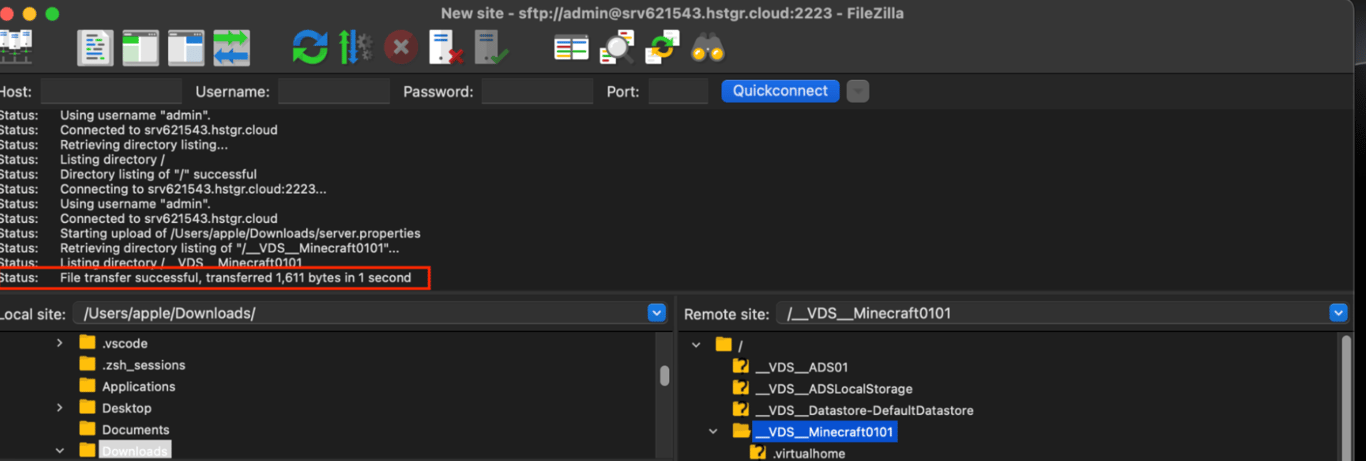Toggle synchronized browsing
Image resolution: width=1366 pixels, height=461 pixels.
(662, 47)
